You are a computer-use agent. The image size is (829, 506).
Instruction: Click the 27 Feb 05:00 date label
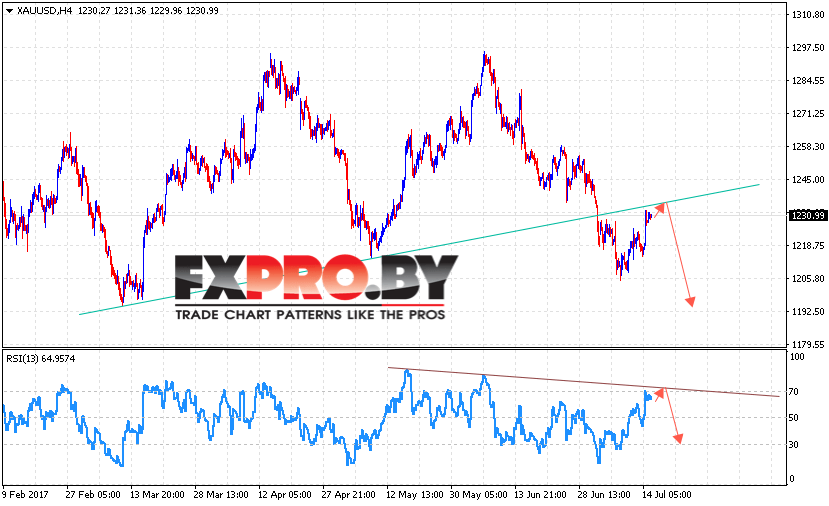click(x=93, y=495)
